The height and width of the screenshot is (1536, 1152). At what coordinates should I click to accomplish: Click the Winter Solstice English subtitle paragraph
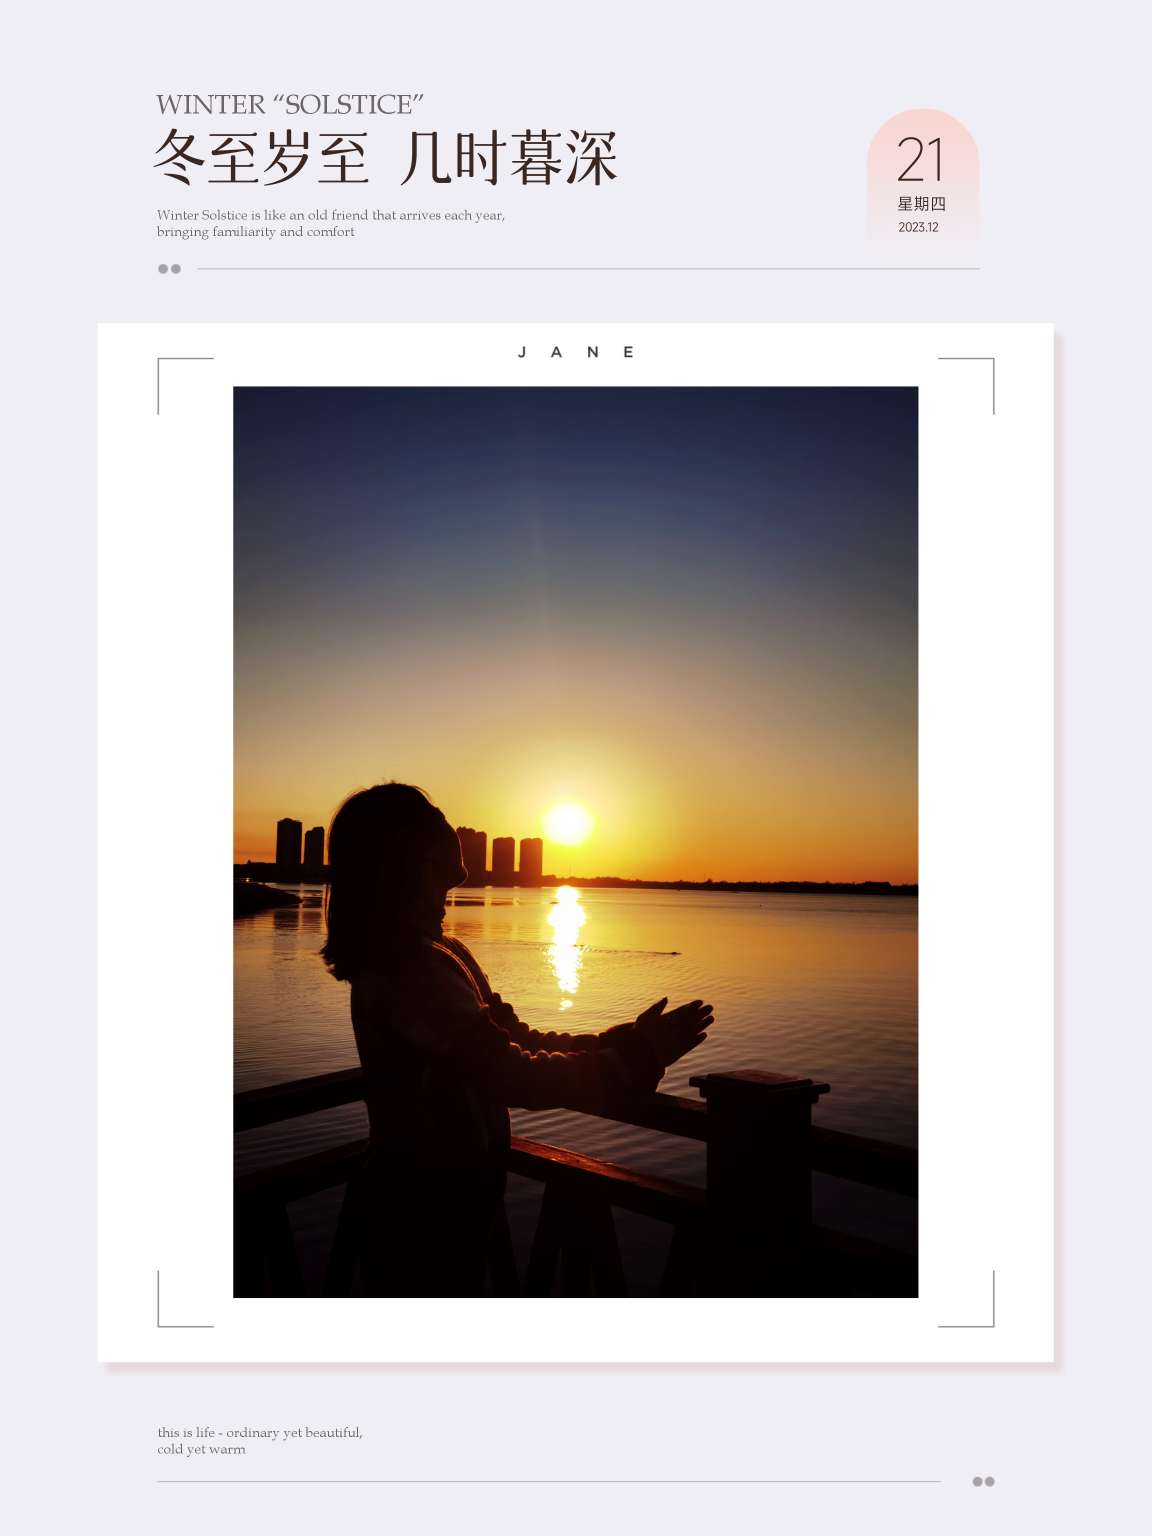pos(331,223)
